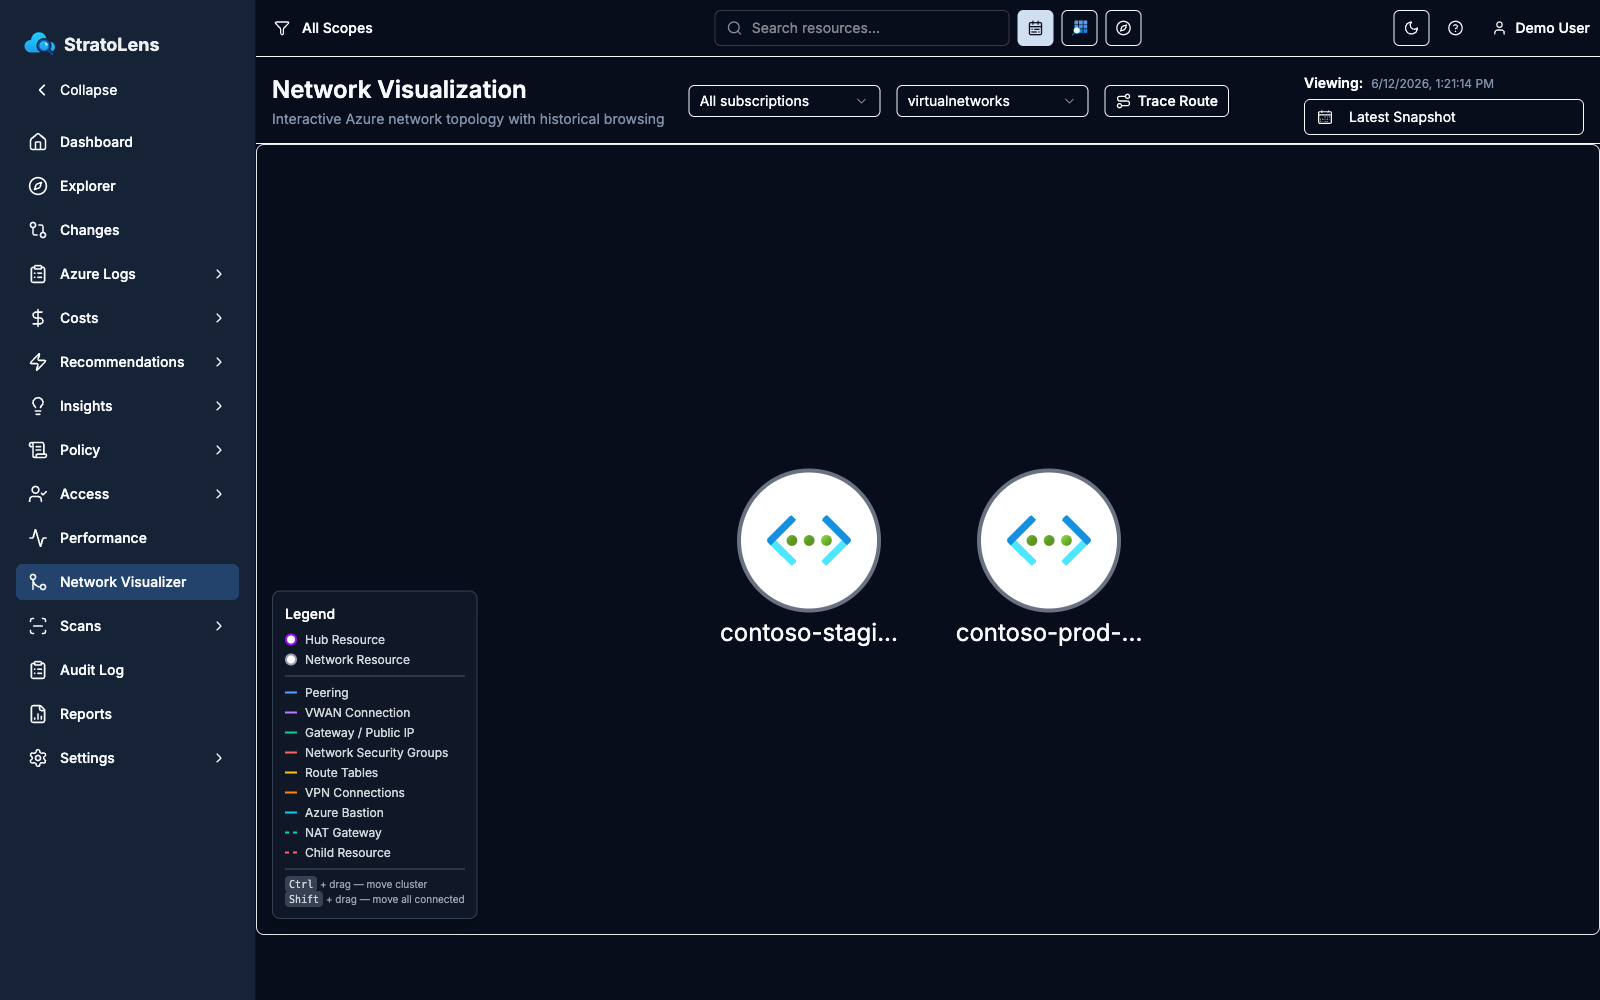
Task: Click the Settings gear icon
Action: point(38,758)
